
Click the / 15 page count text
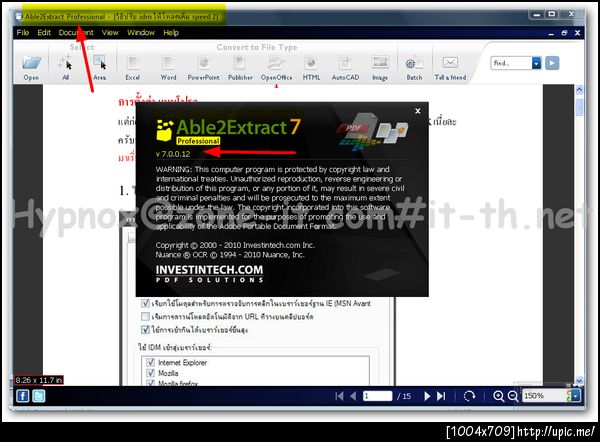click(404, 396)
